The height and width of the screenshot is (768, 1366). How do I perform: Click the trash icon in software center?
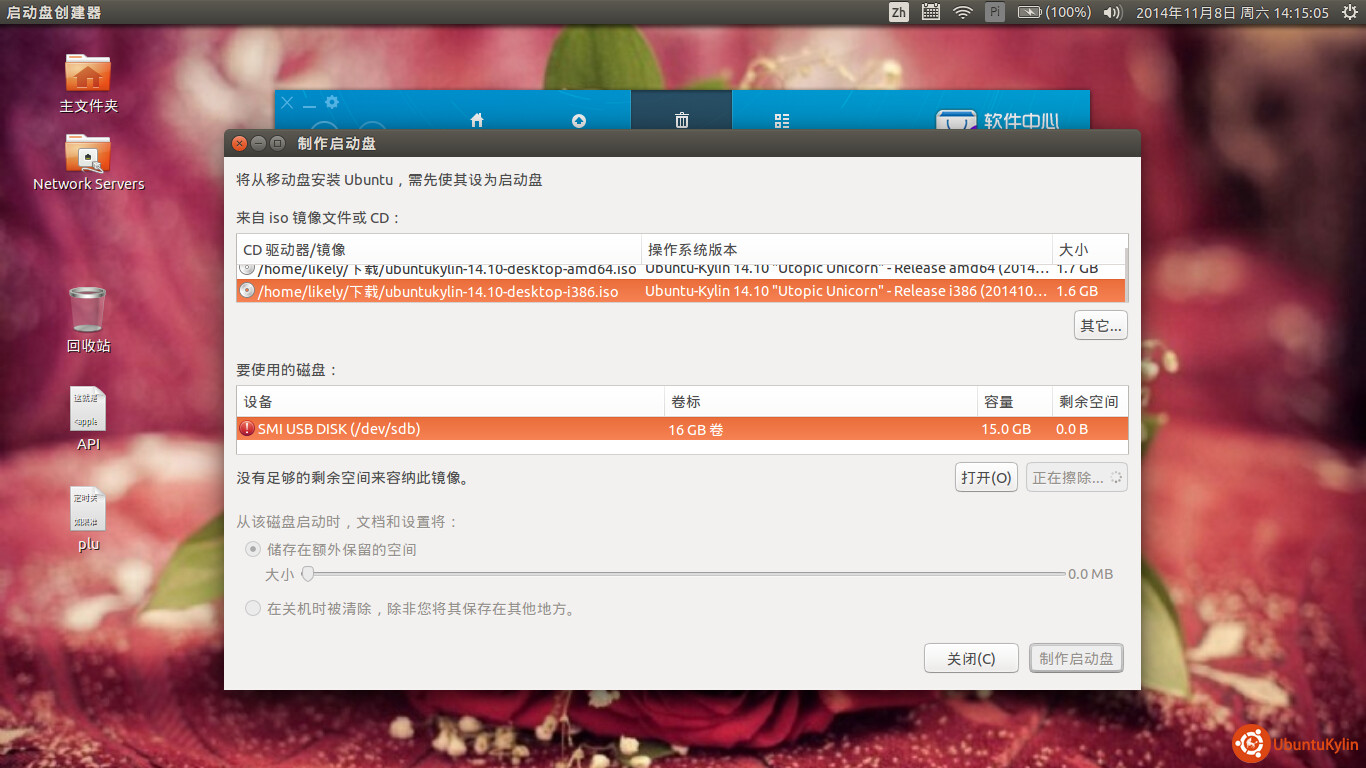[682, 120]
